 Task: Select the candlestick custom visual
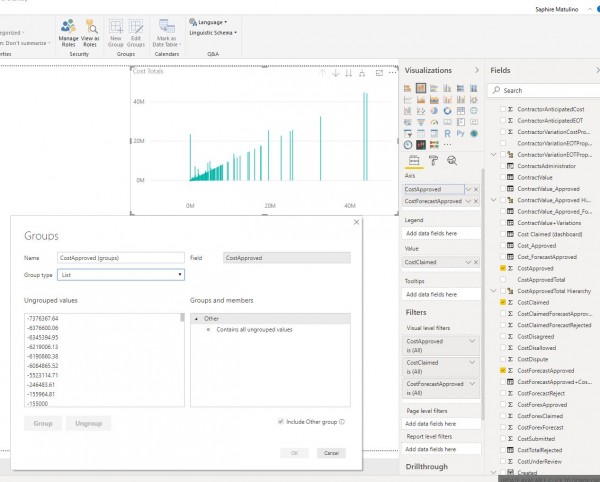[421, 145]
